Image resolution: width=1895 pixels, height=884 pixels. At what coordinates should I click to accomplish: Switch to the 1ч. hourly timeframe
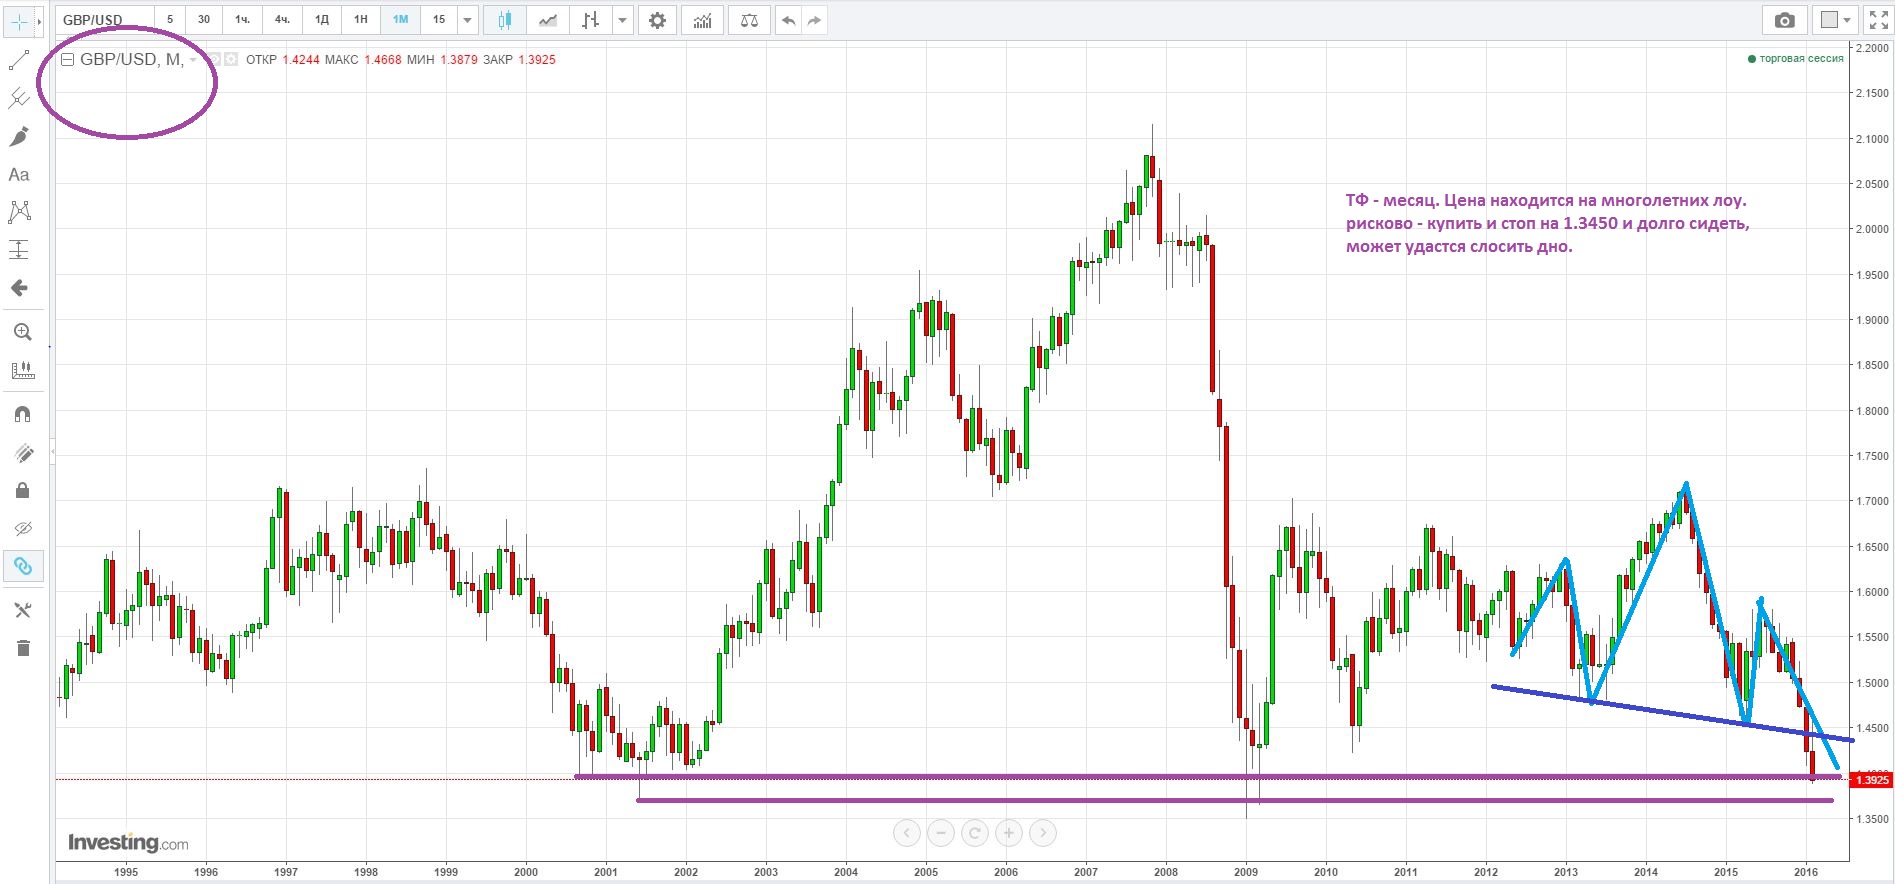[x=242, y=20]
